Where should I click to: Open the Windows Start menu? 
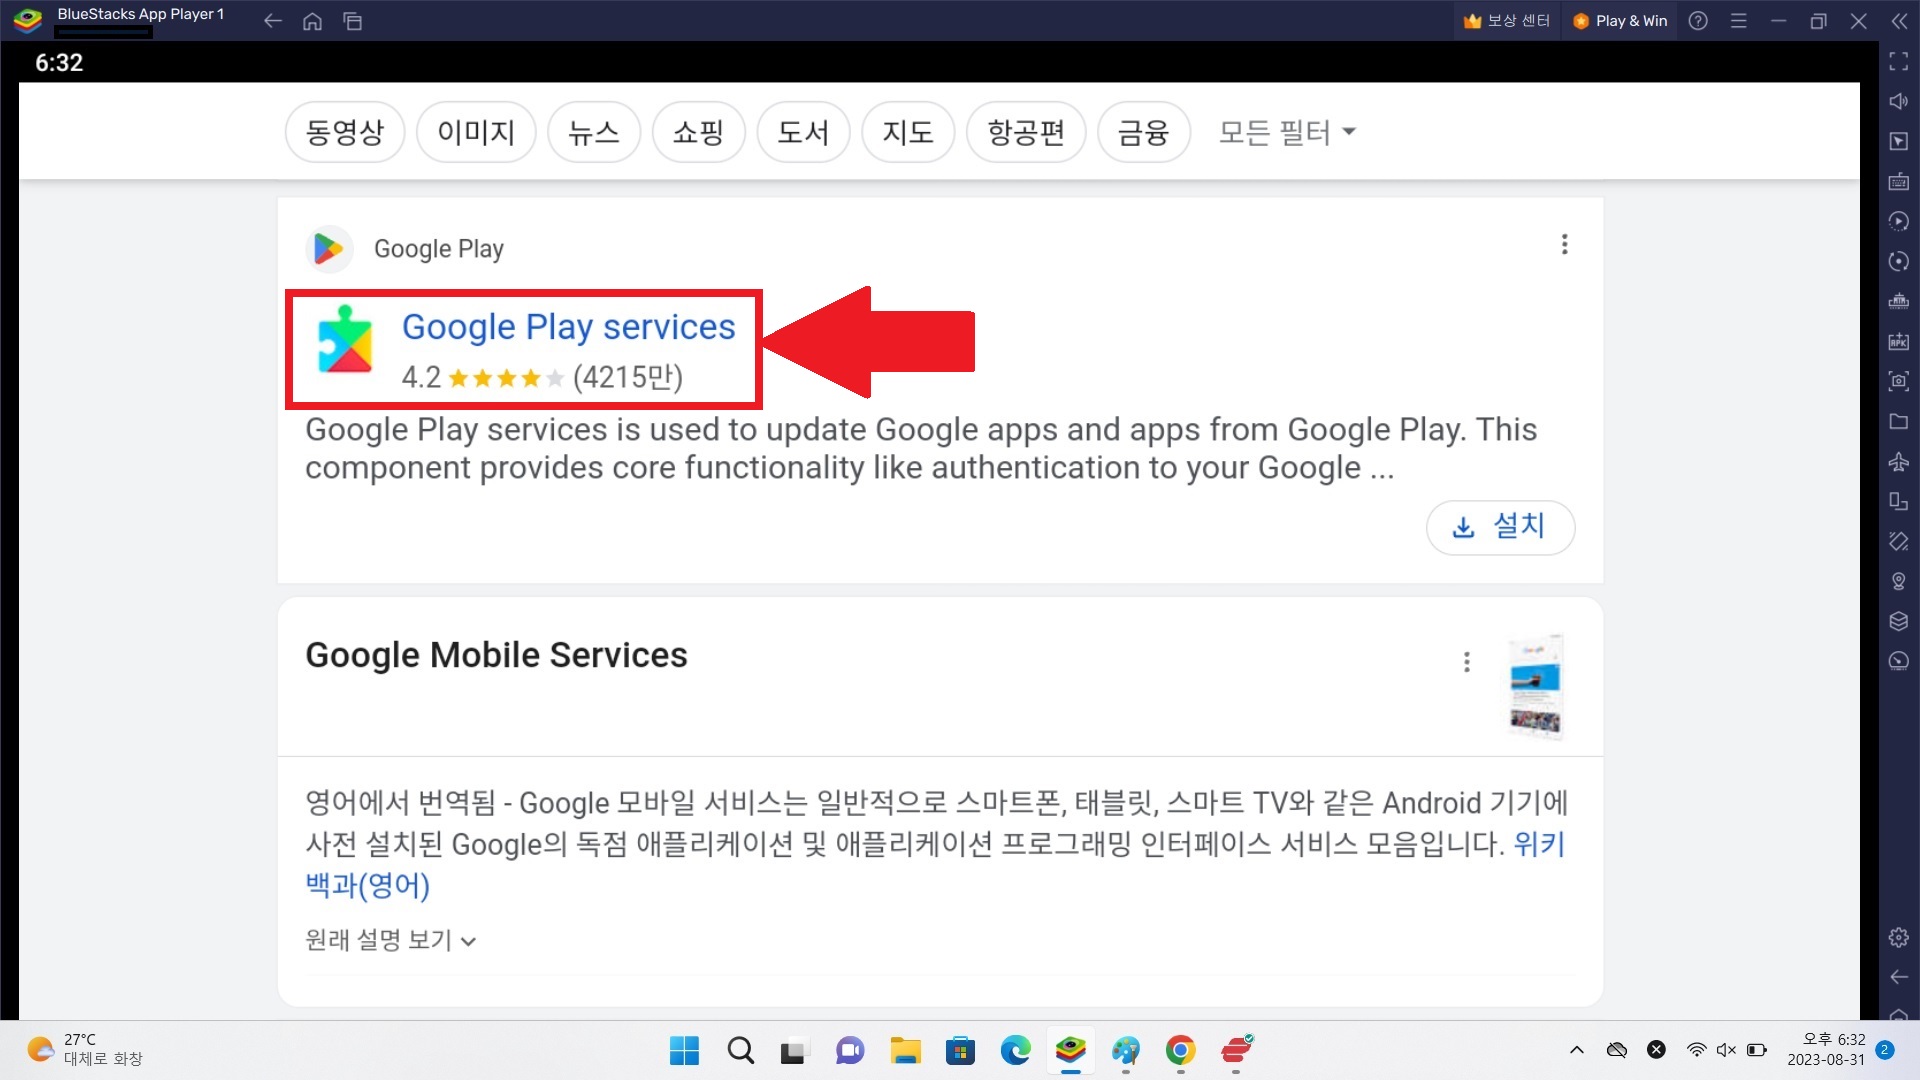coord(685,1050)
